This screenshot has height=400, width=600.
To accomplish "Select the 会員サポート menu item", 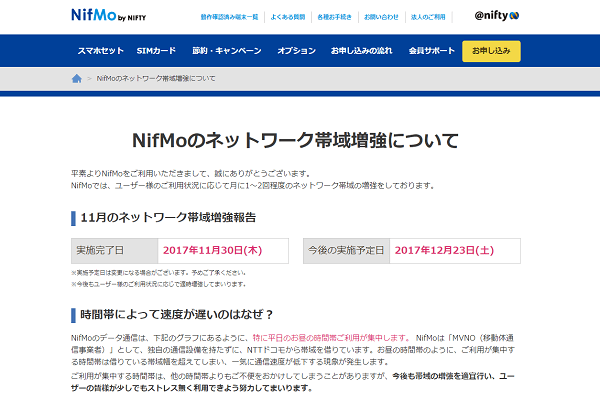I will (432, 51).
